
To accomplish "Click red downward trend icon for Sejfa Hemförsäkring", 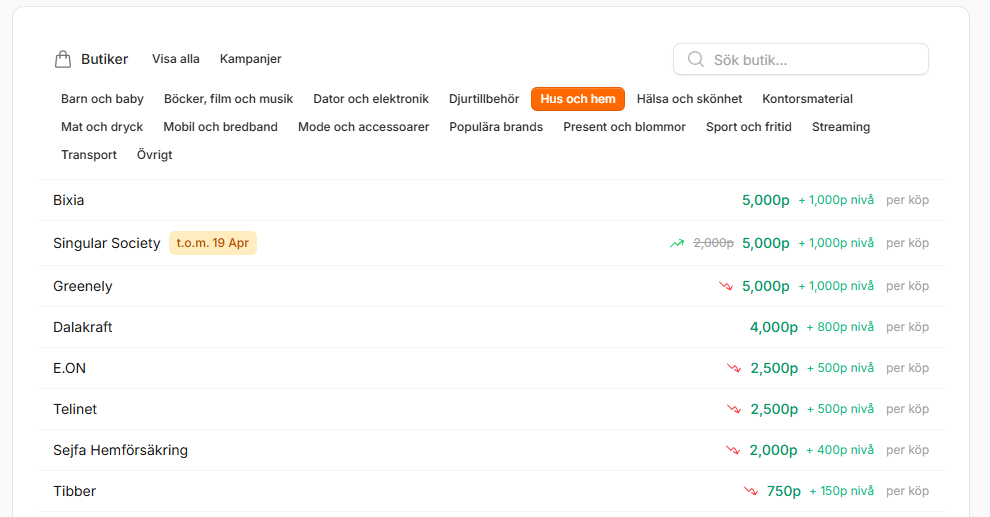I will 732,450.
